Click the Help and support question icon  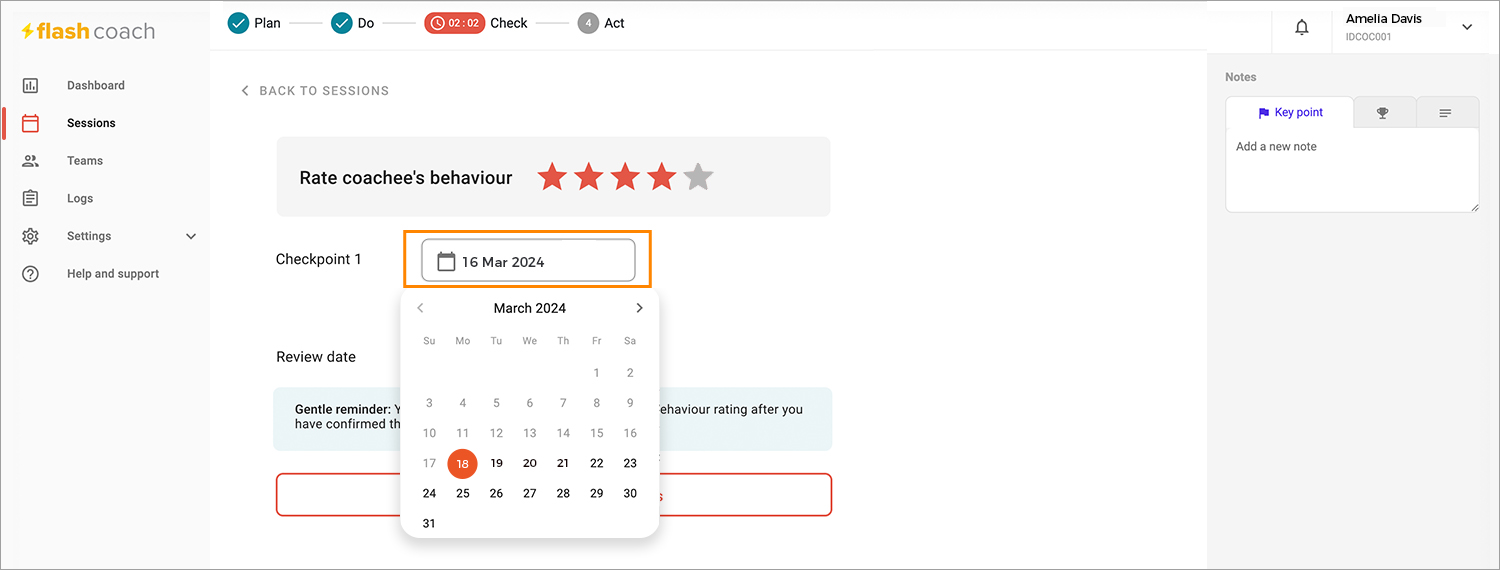(30, 274)
